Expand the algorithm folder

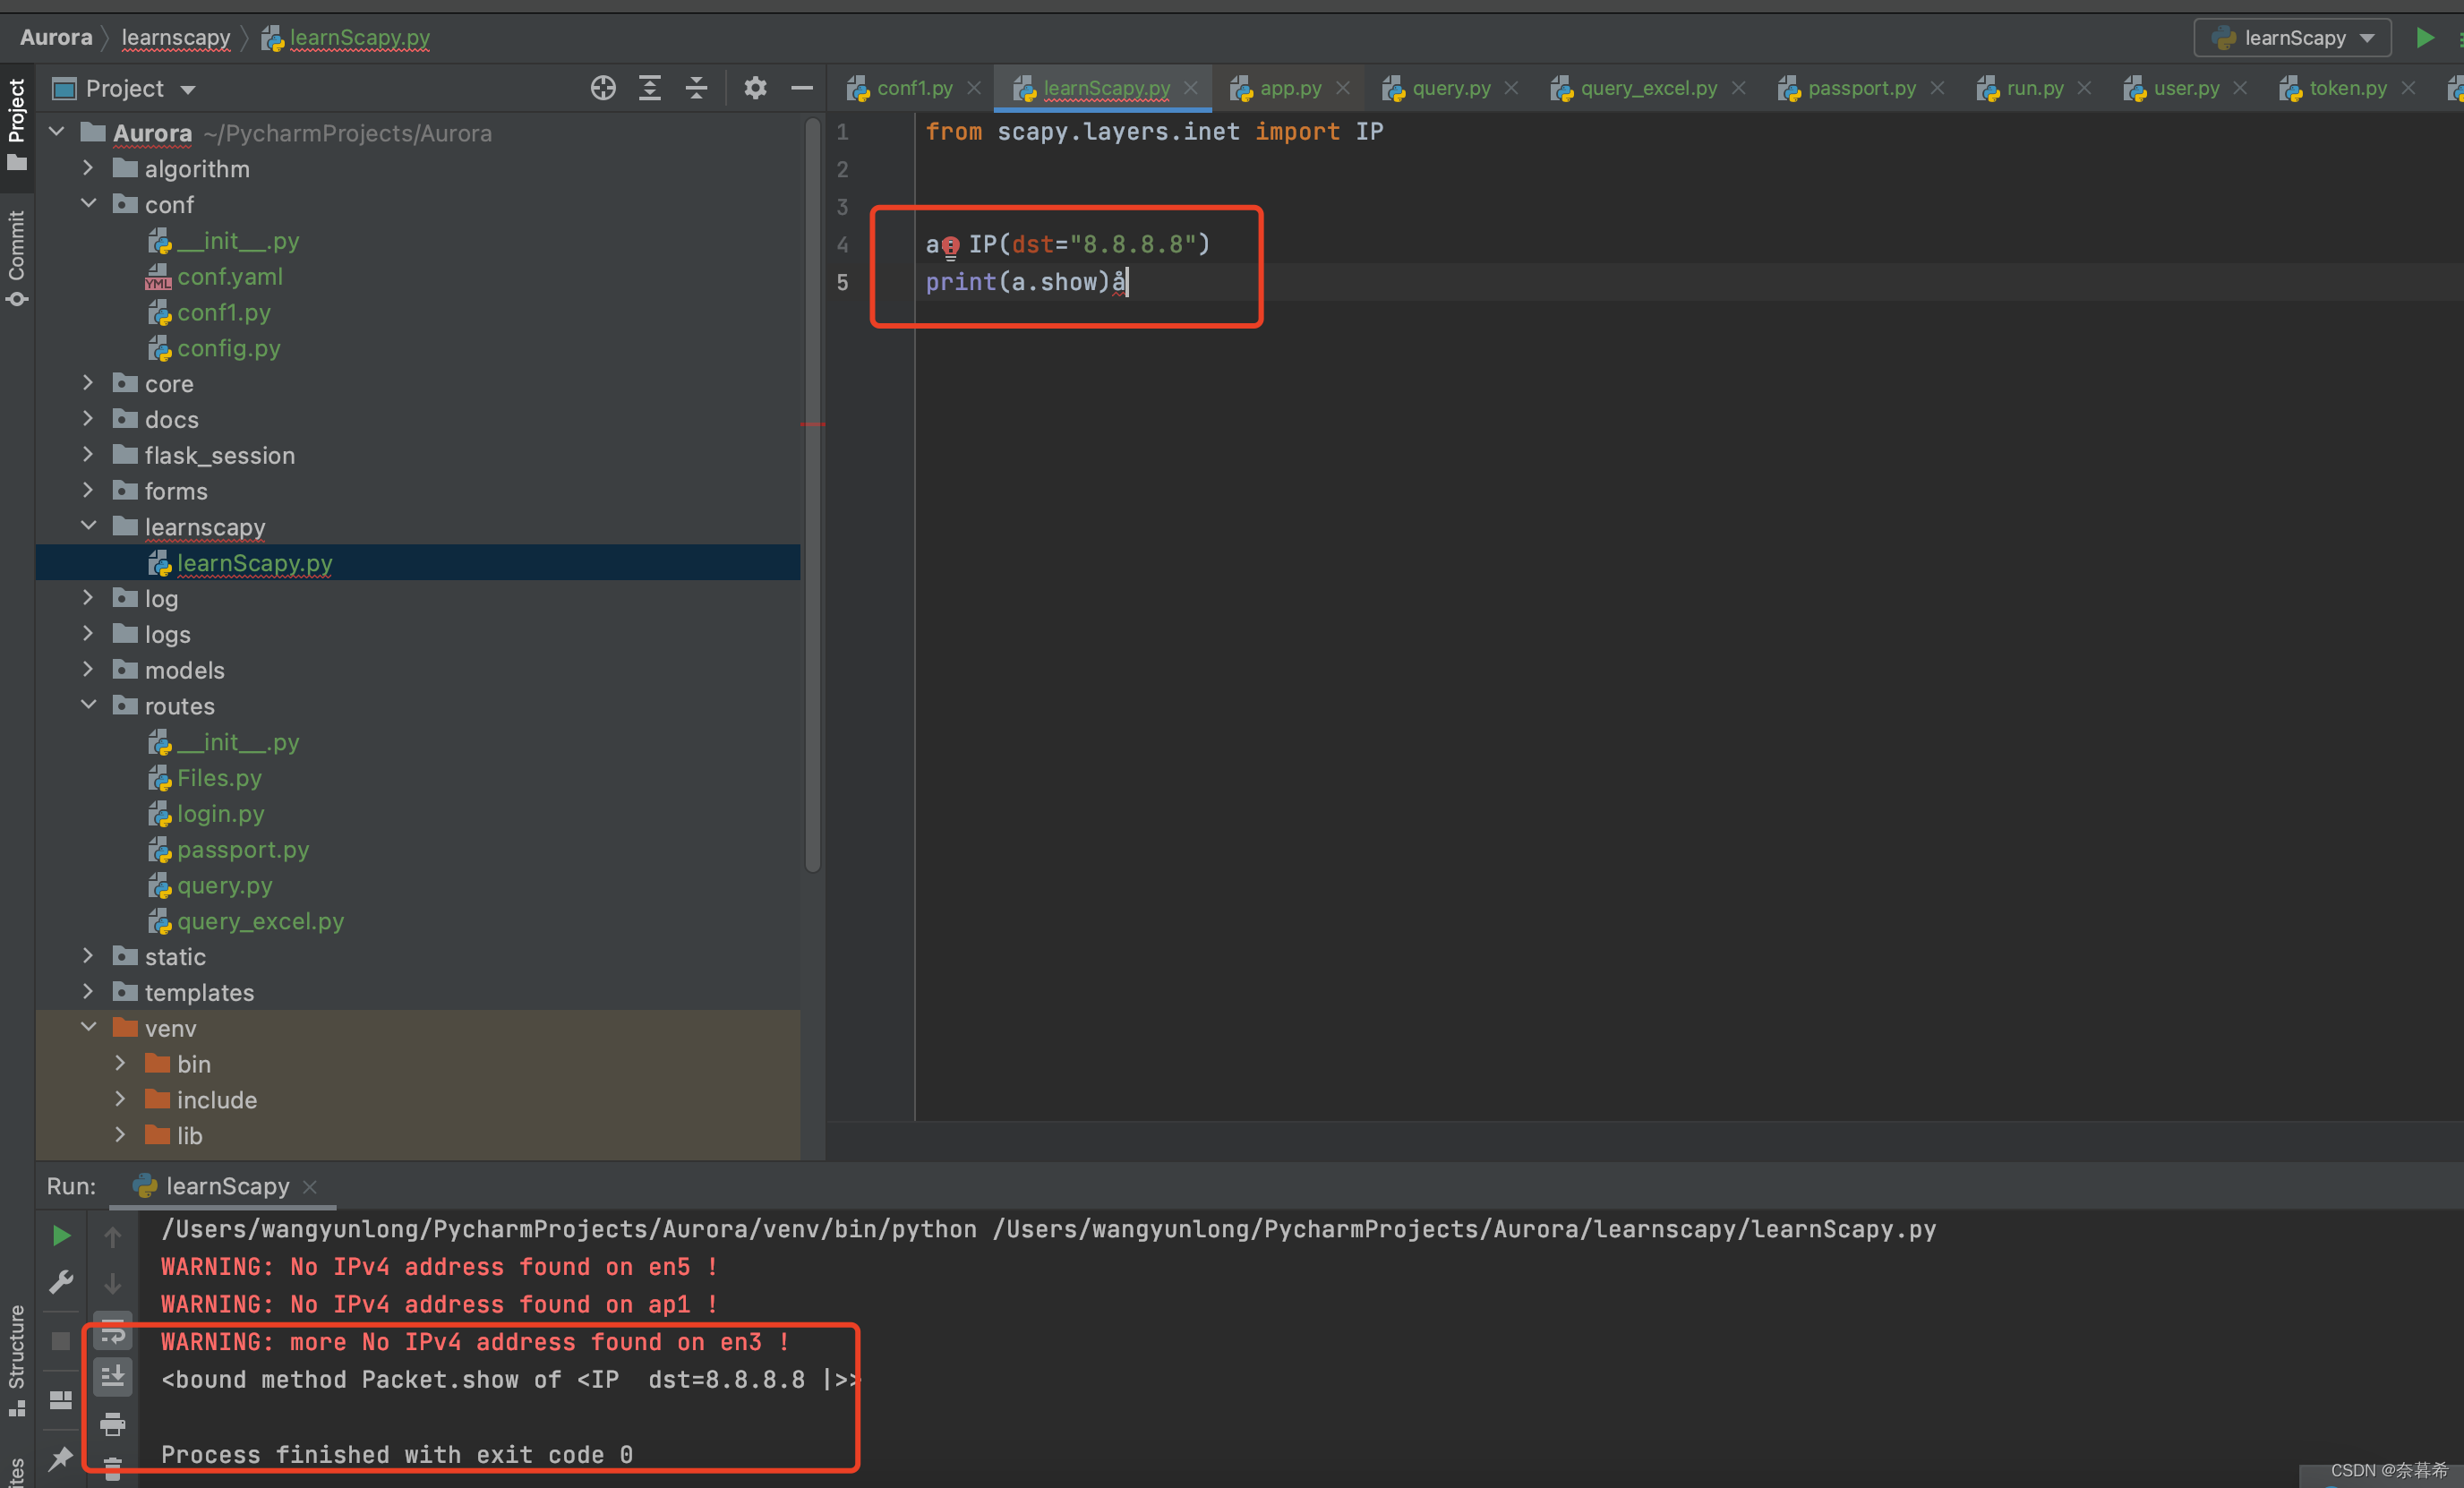click(x=89, y=168)
